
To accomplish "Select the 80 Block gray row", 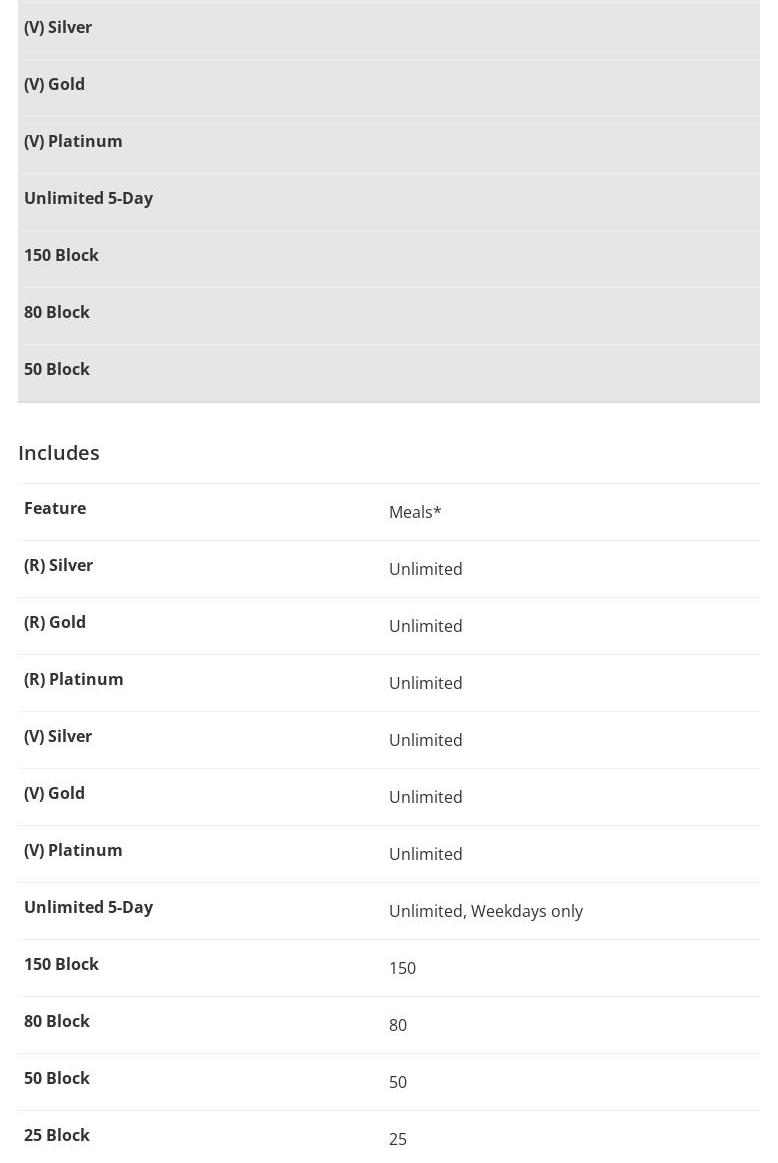I will [389, 315].
